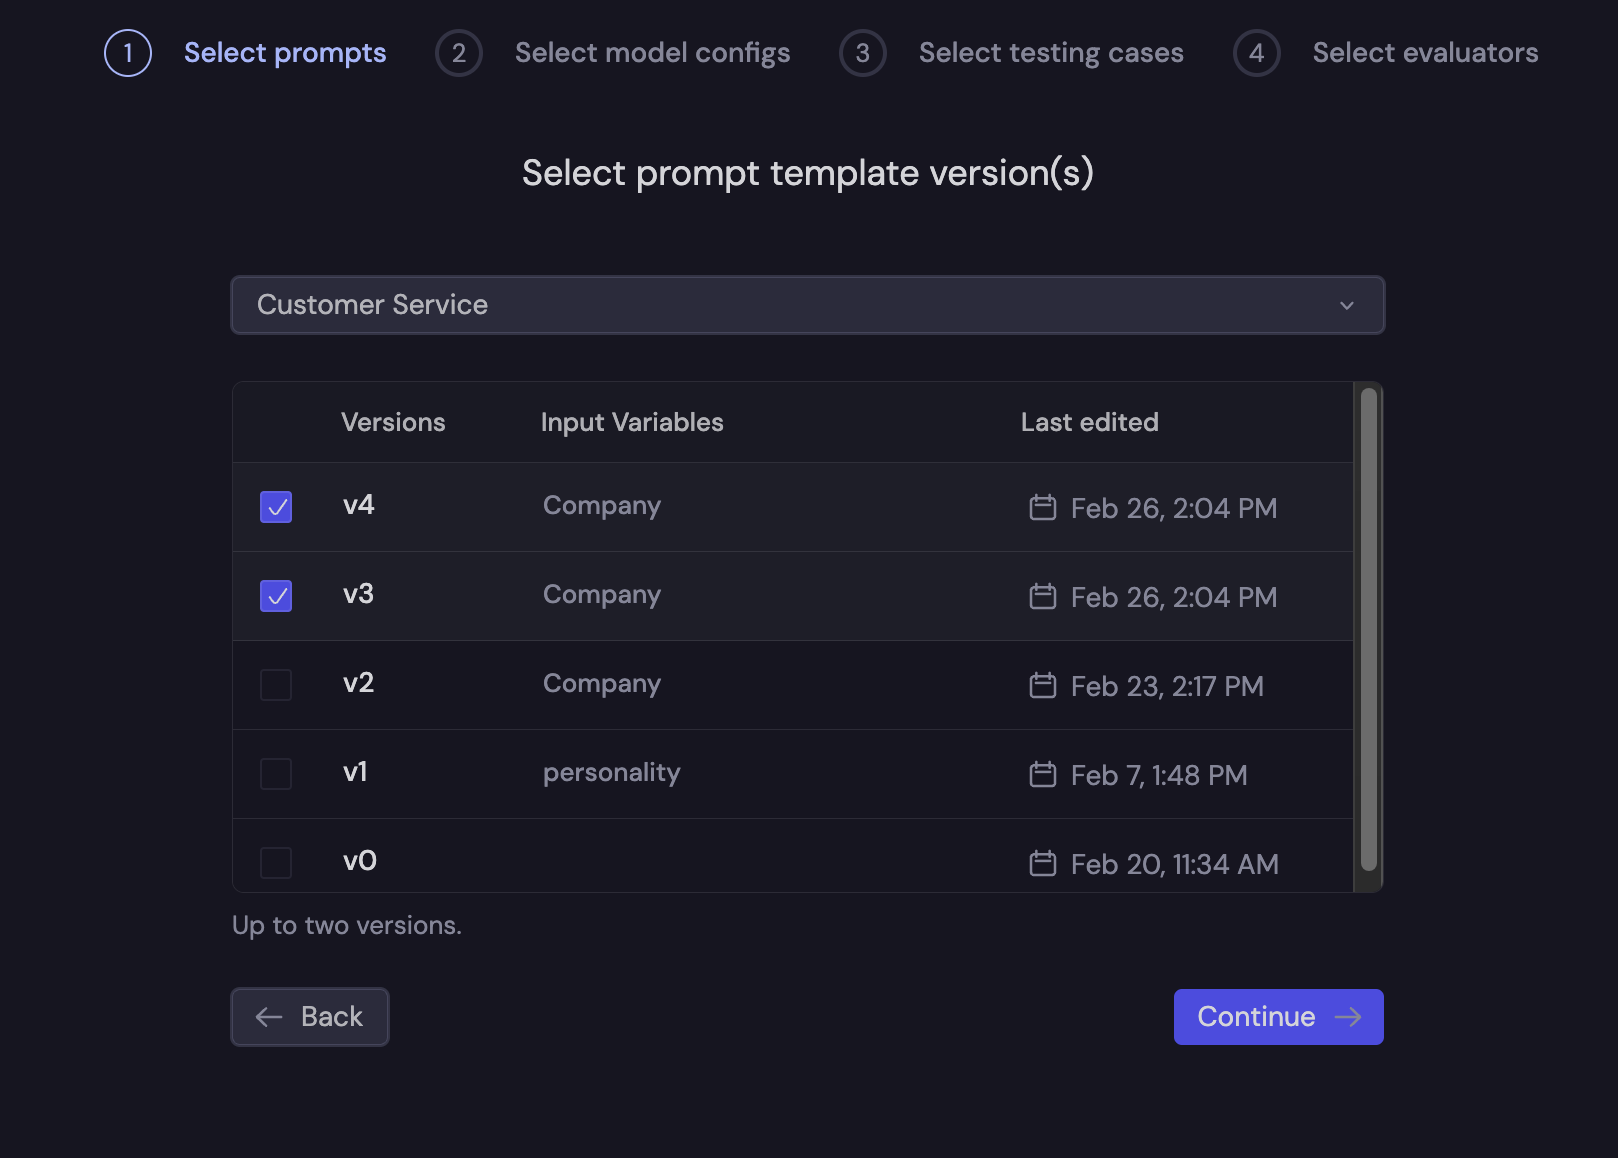
Task: Click the step 4 circle icon
Action: coord(1257,53)
